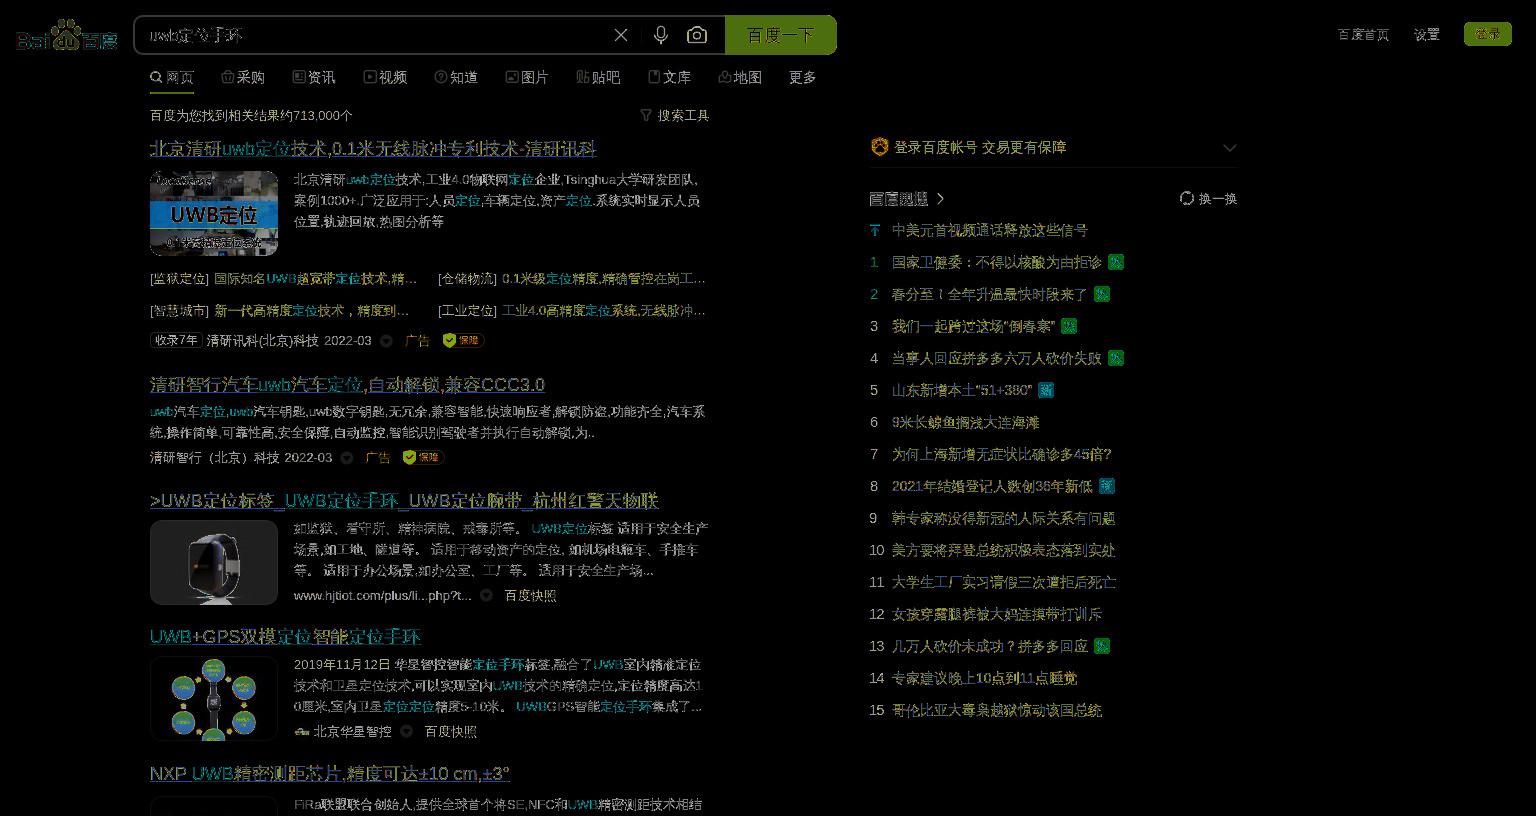Screen dimensions: 1536x816
Task: Open 百度首页 link in the header
Action: click(1363, 34)
